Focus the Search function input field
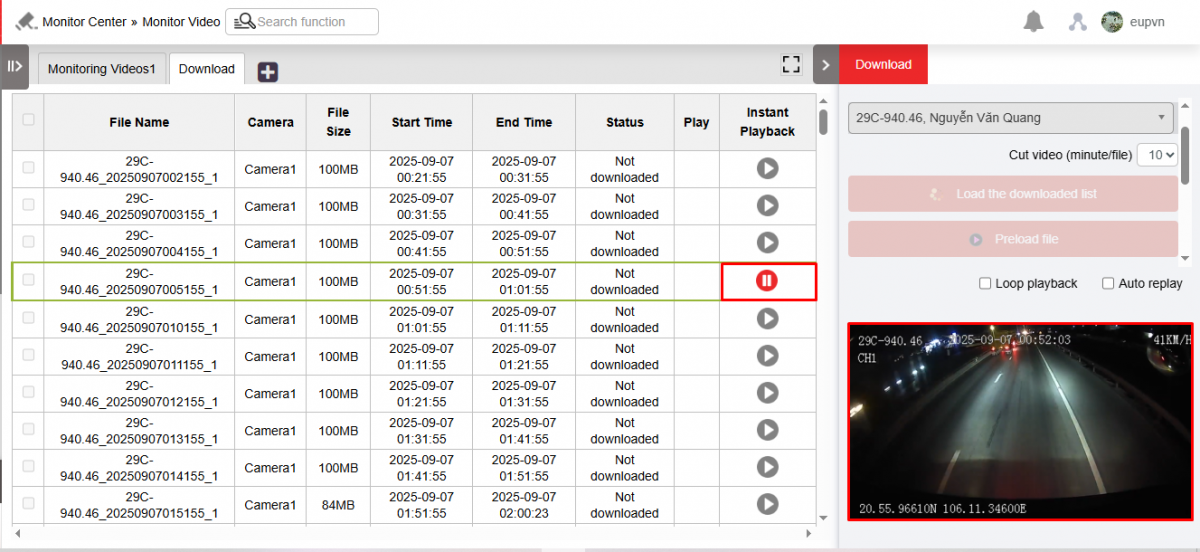Screen dimensions: 1200x552 (x=302, y=21)
